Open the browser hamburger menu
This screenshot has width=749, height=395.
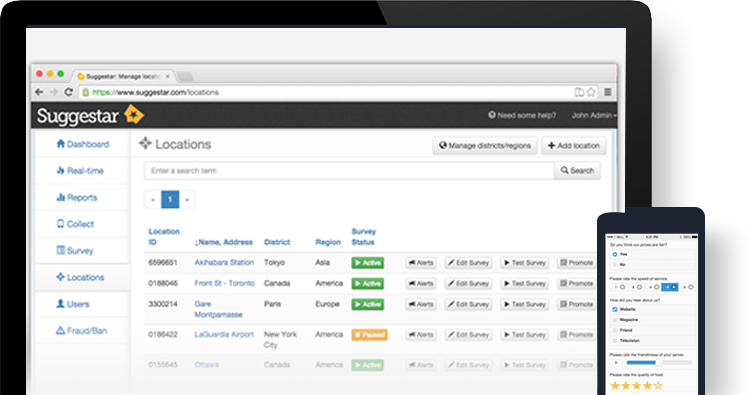click(608, 92)
